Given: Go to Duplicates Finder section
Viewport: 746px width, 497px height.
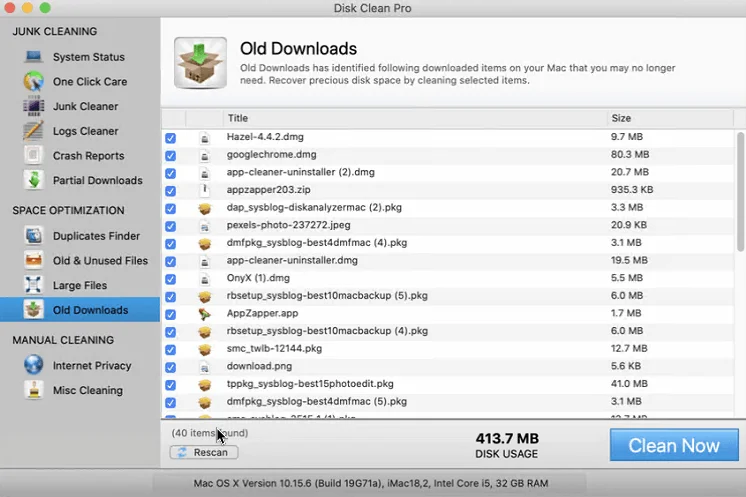Looking at the screenshot, I should pyautogui.click(x=80, y=236).
